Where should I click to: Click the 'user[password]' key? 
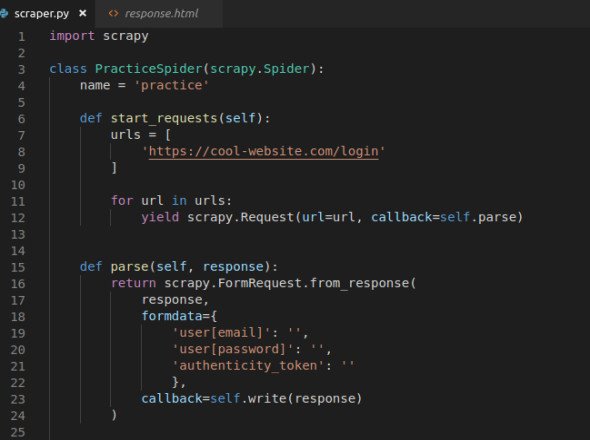[233, 349]
